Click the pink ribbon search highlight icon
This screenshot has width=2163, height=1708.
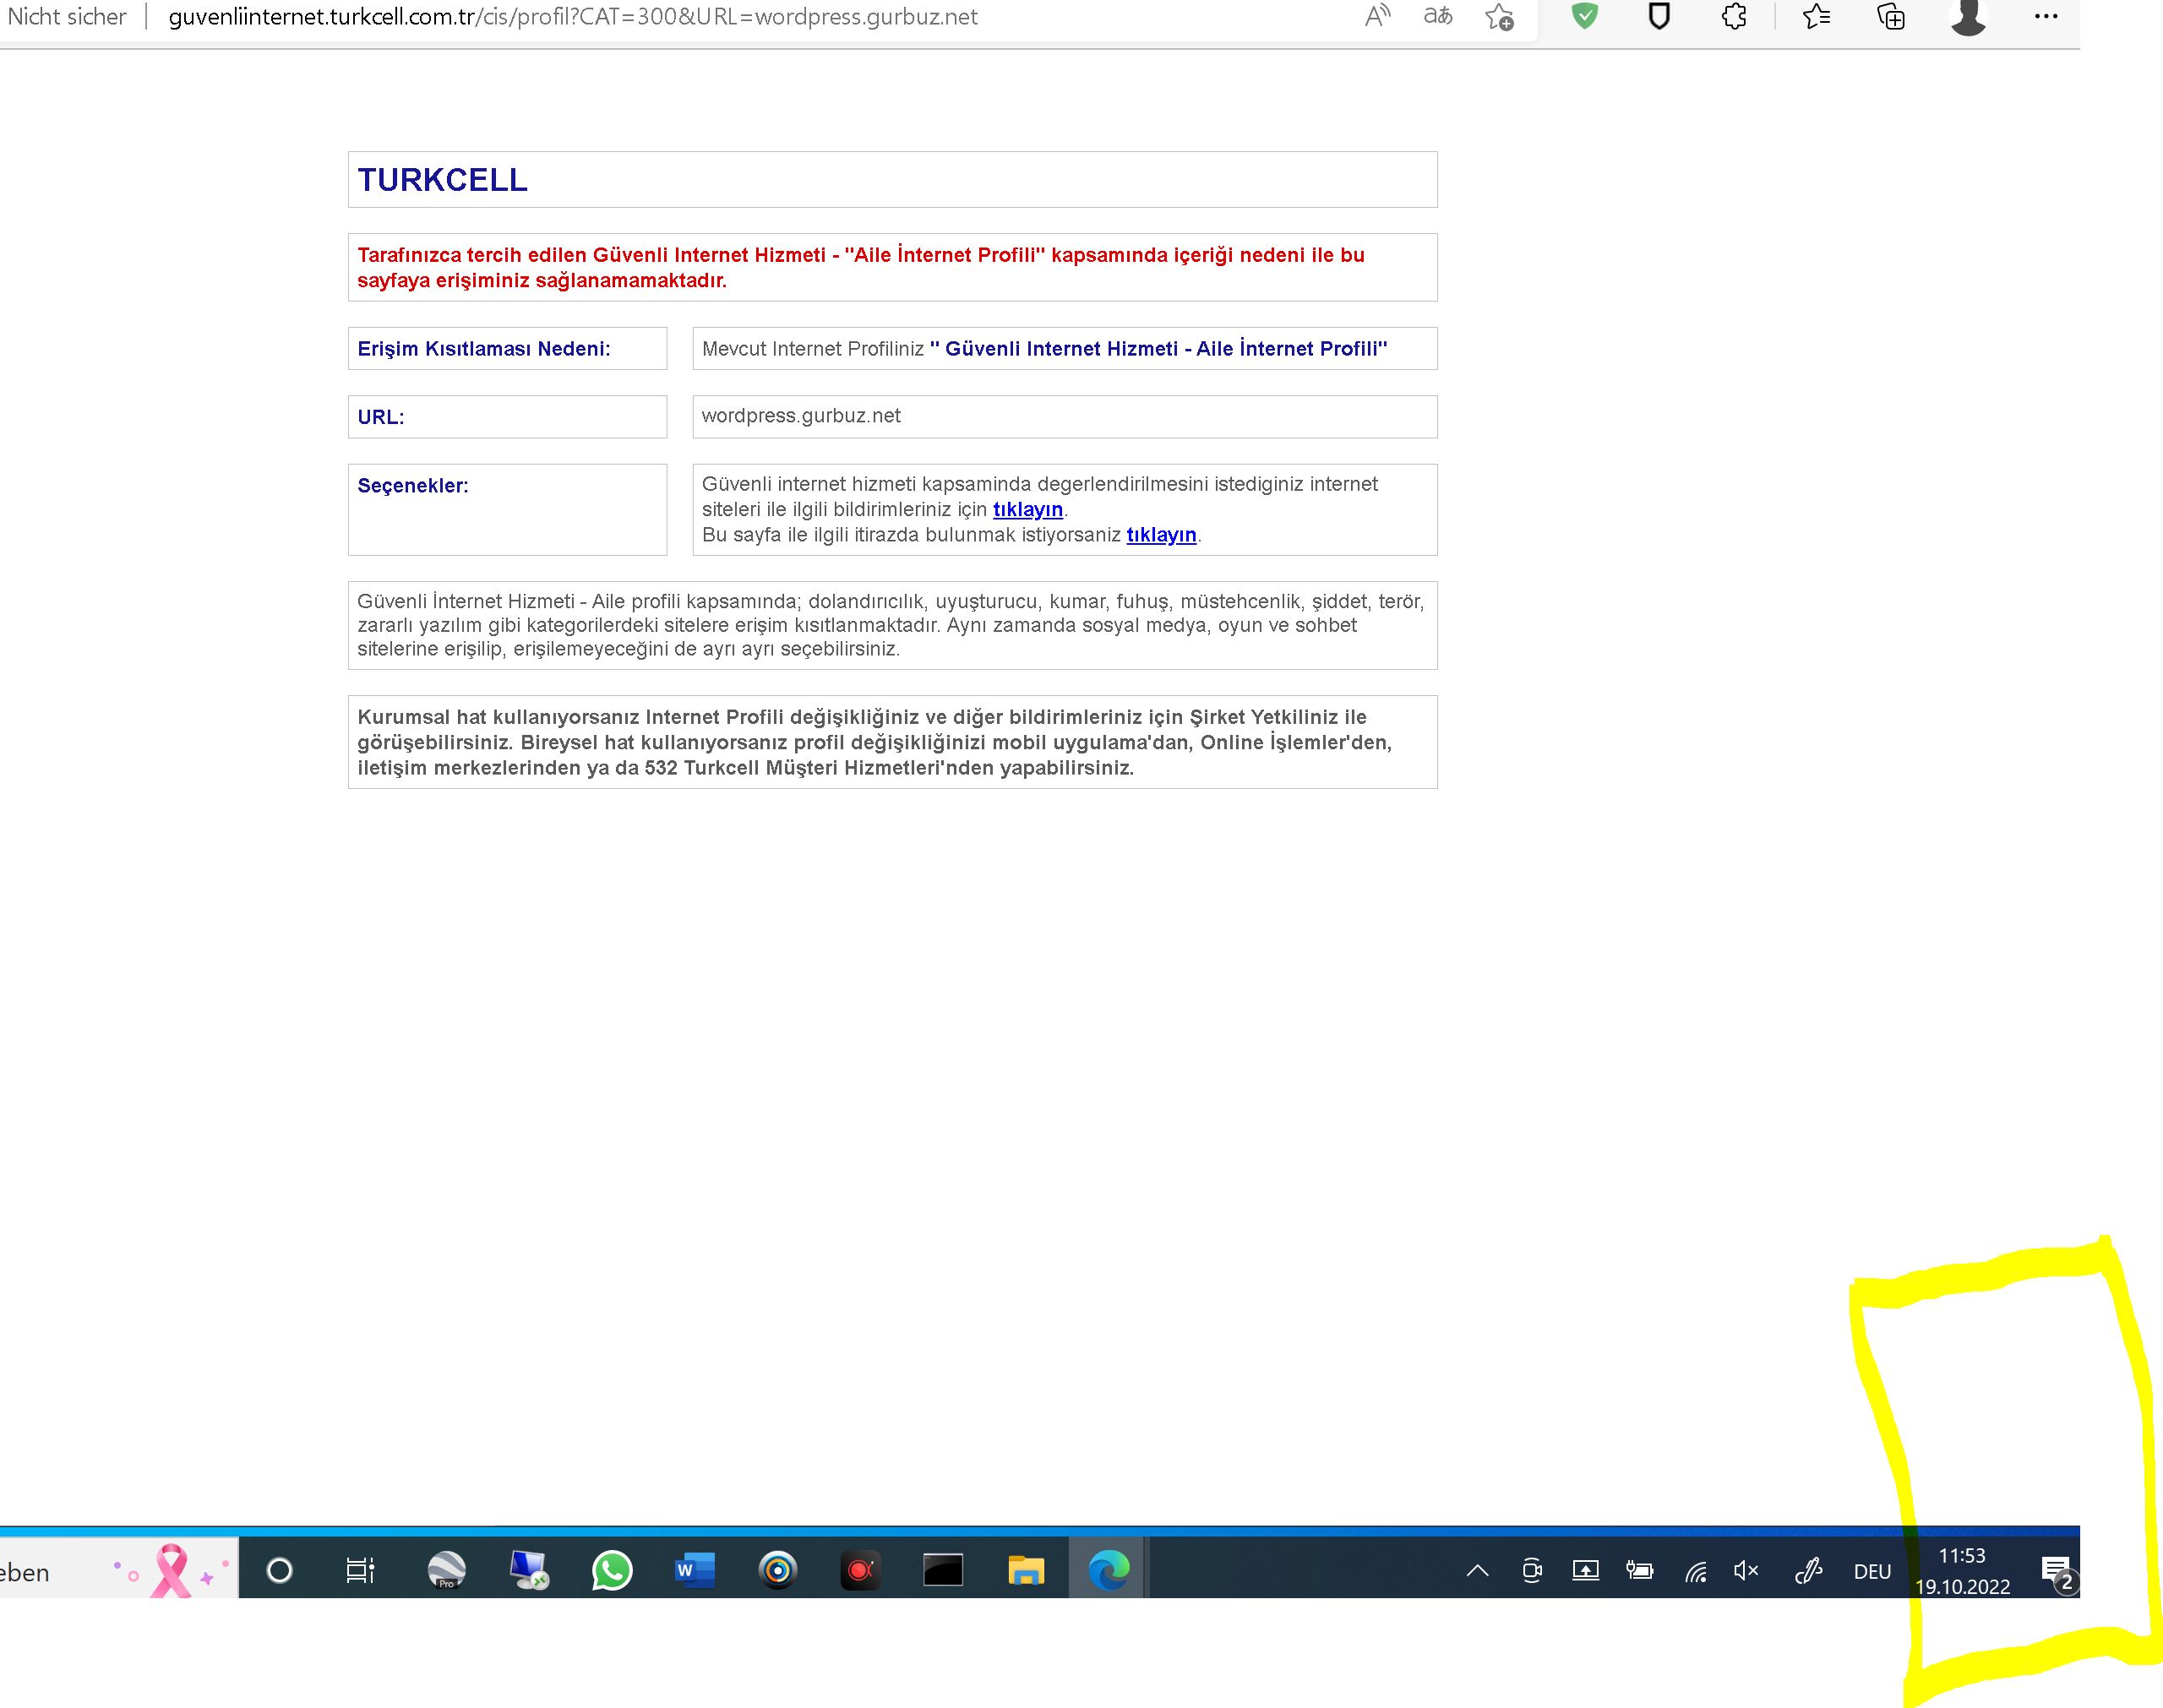click(172, 1570)
